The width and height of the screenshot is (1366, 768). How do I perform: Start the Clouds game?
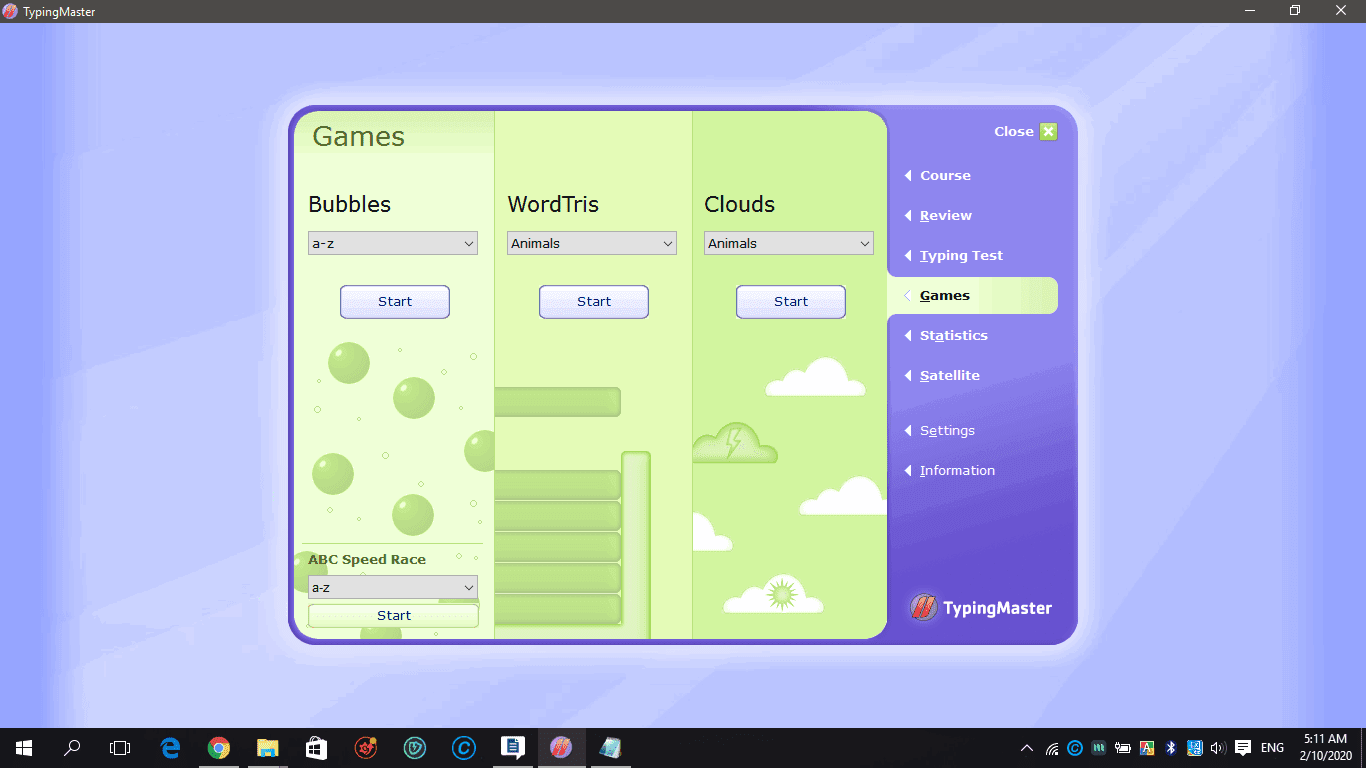[x=791, y=301]
